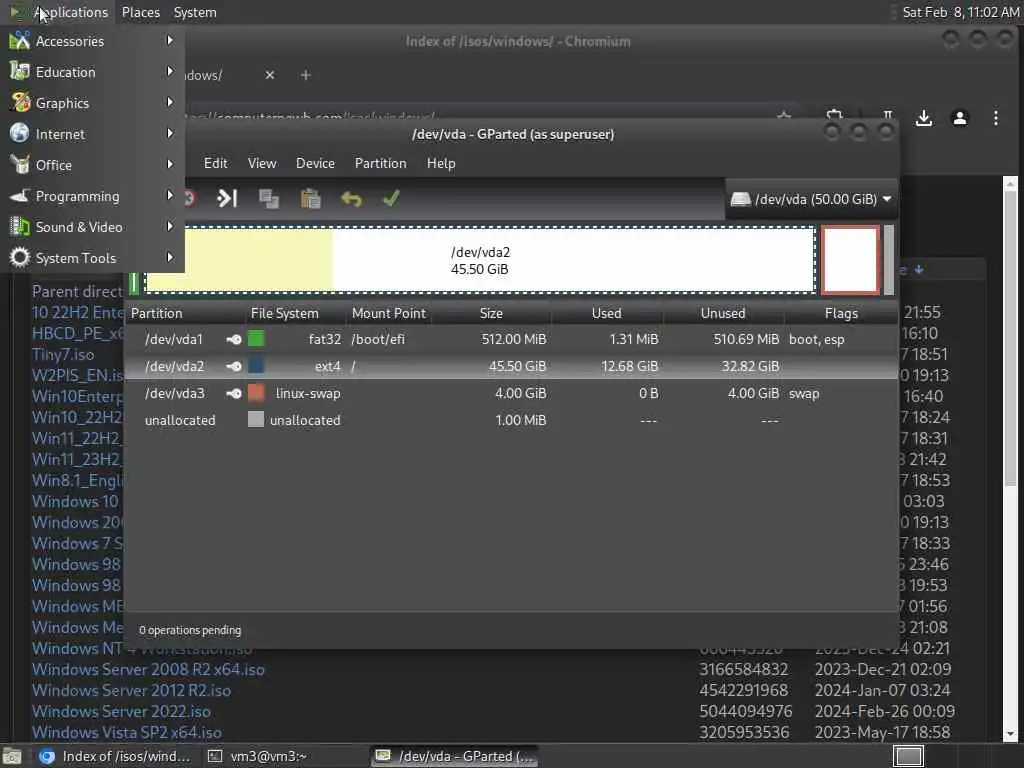Click the Copy partition toolbar icon
Screen dimensions: 1024x768
point(268,199)
